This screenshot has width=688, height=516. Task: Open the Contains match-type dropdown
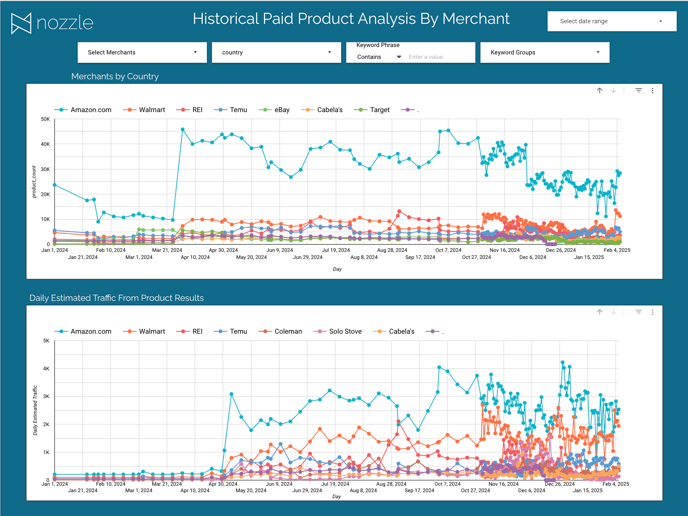pyautogui.click(x=379, y=57)
